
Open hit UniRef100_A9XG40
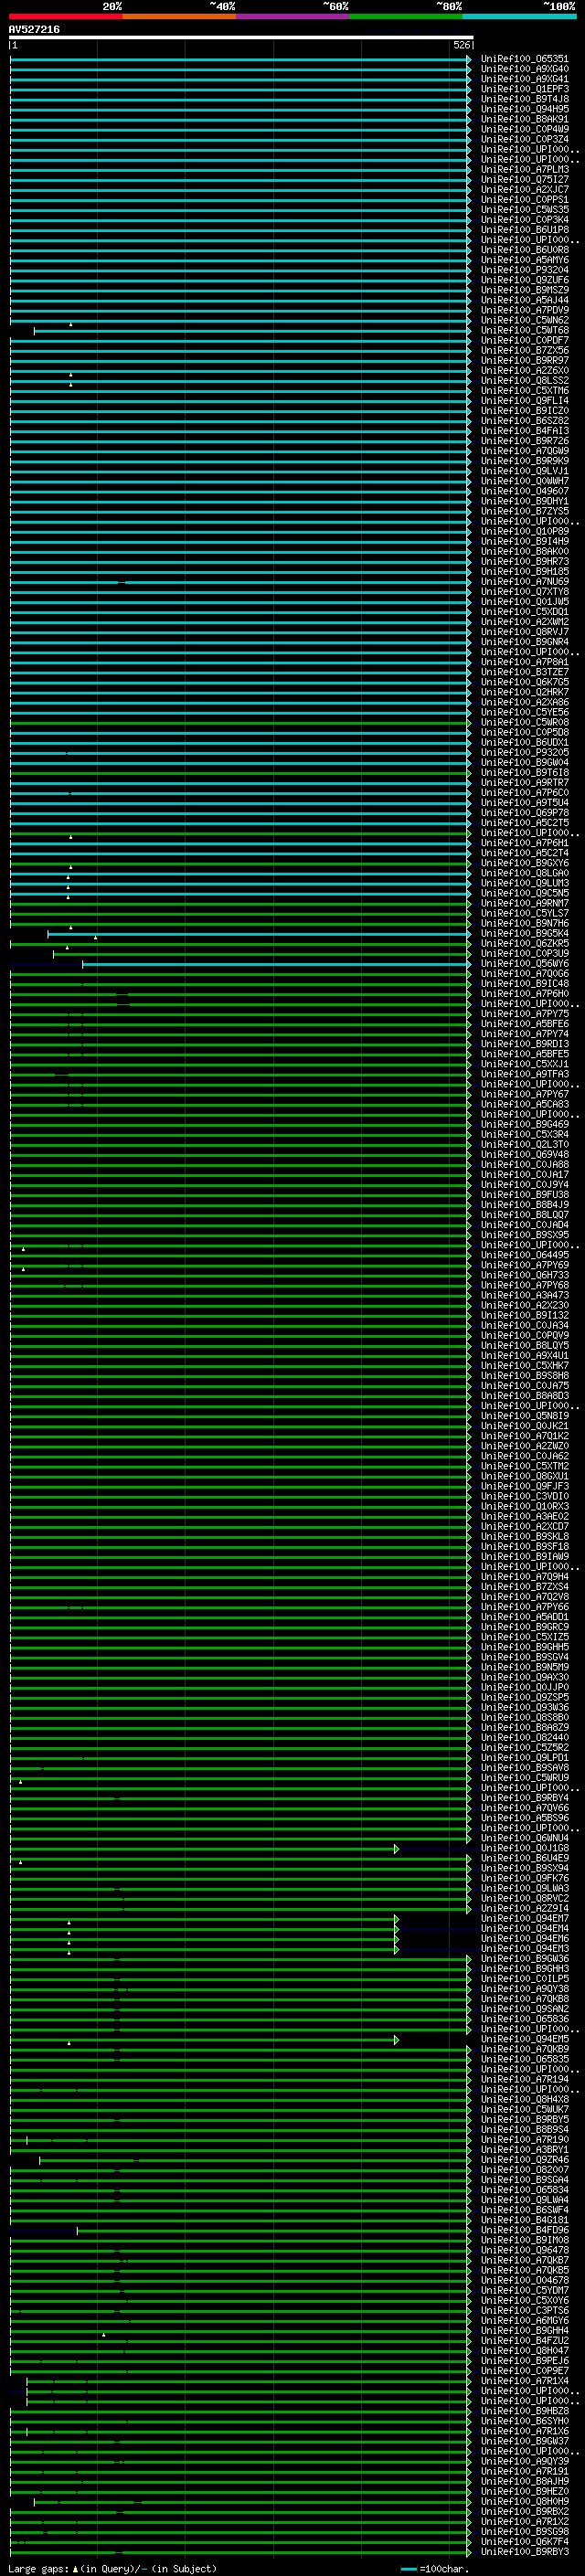pos(524,69)
